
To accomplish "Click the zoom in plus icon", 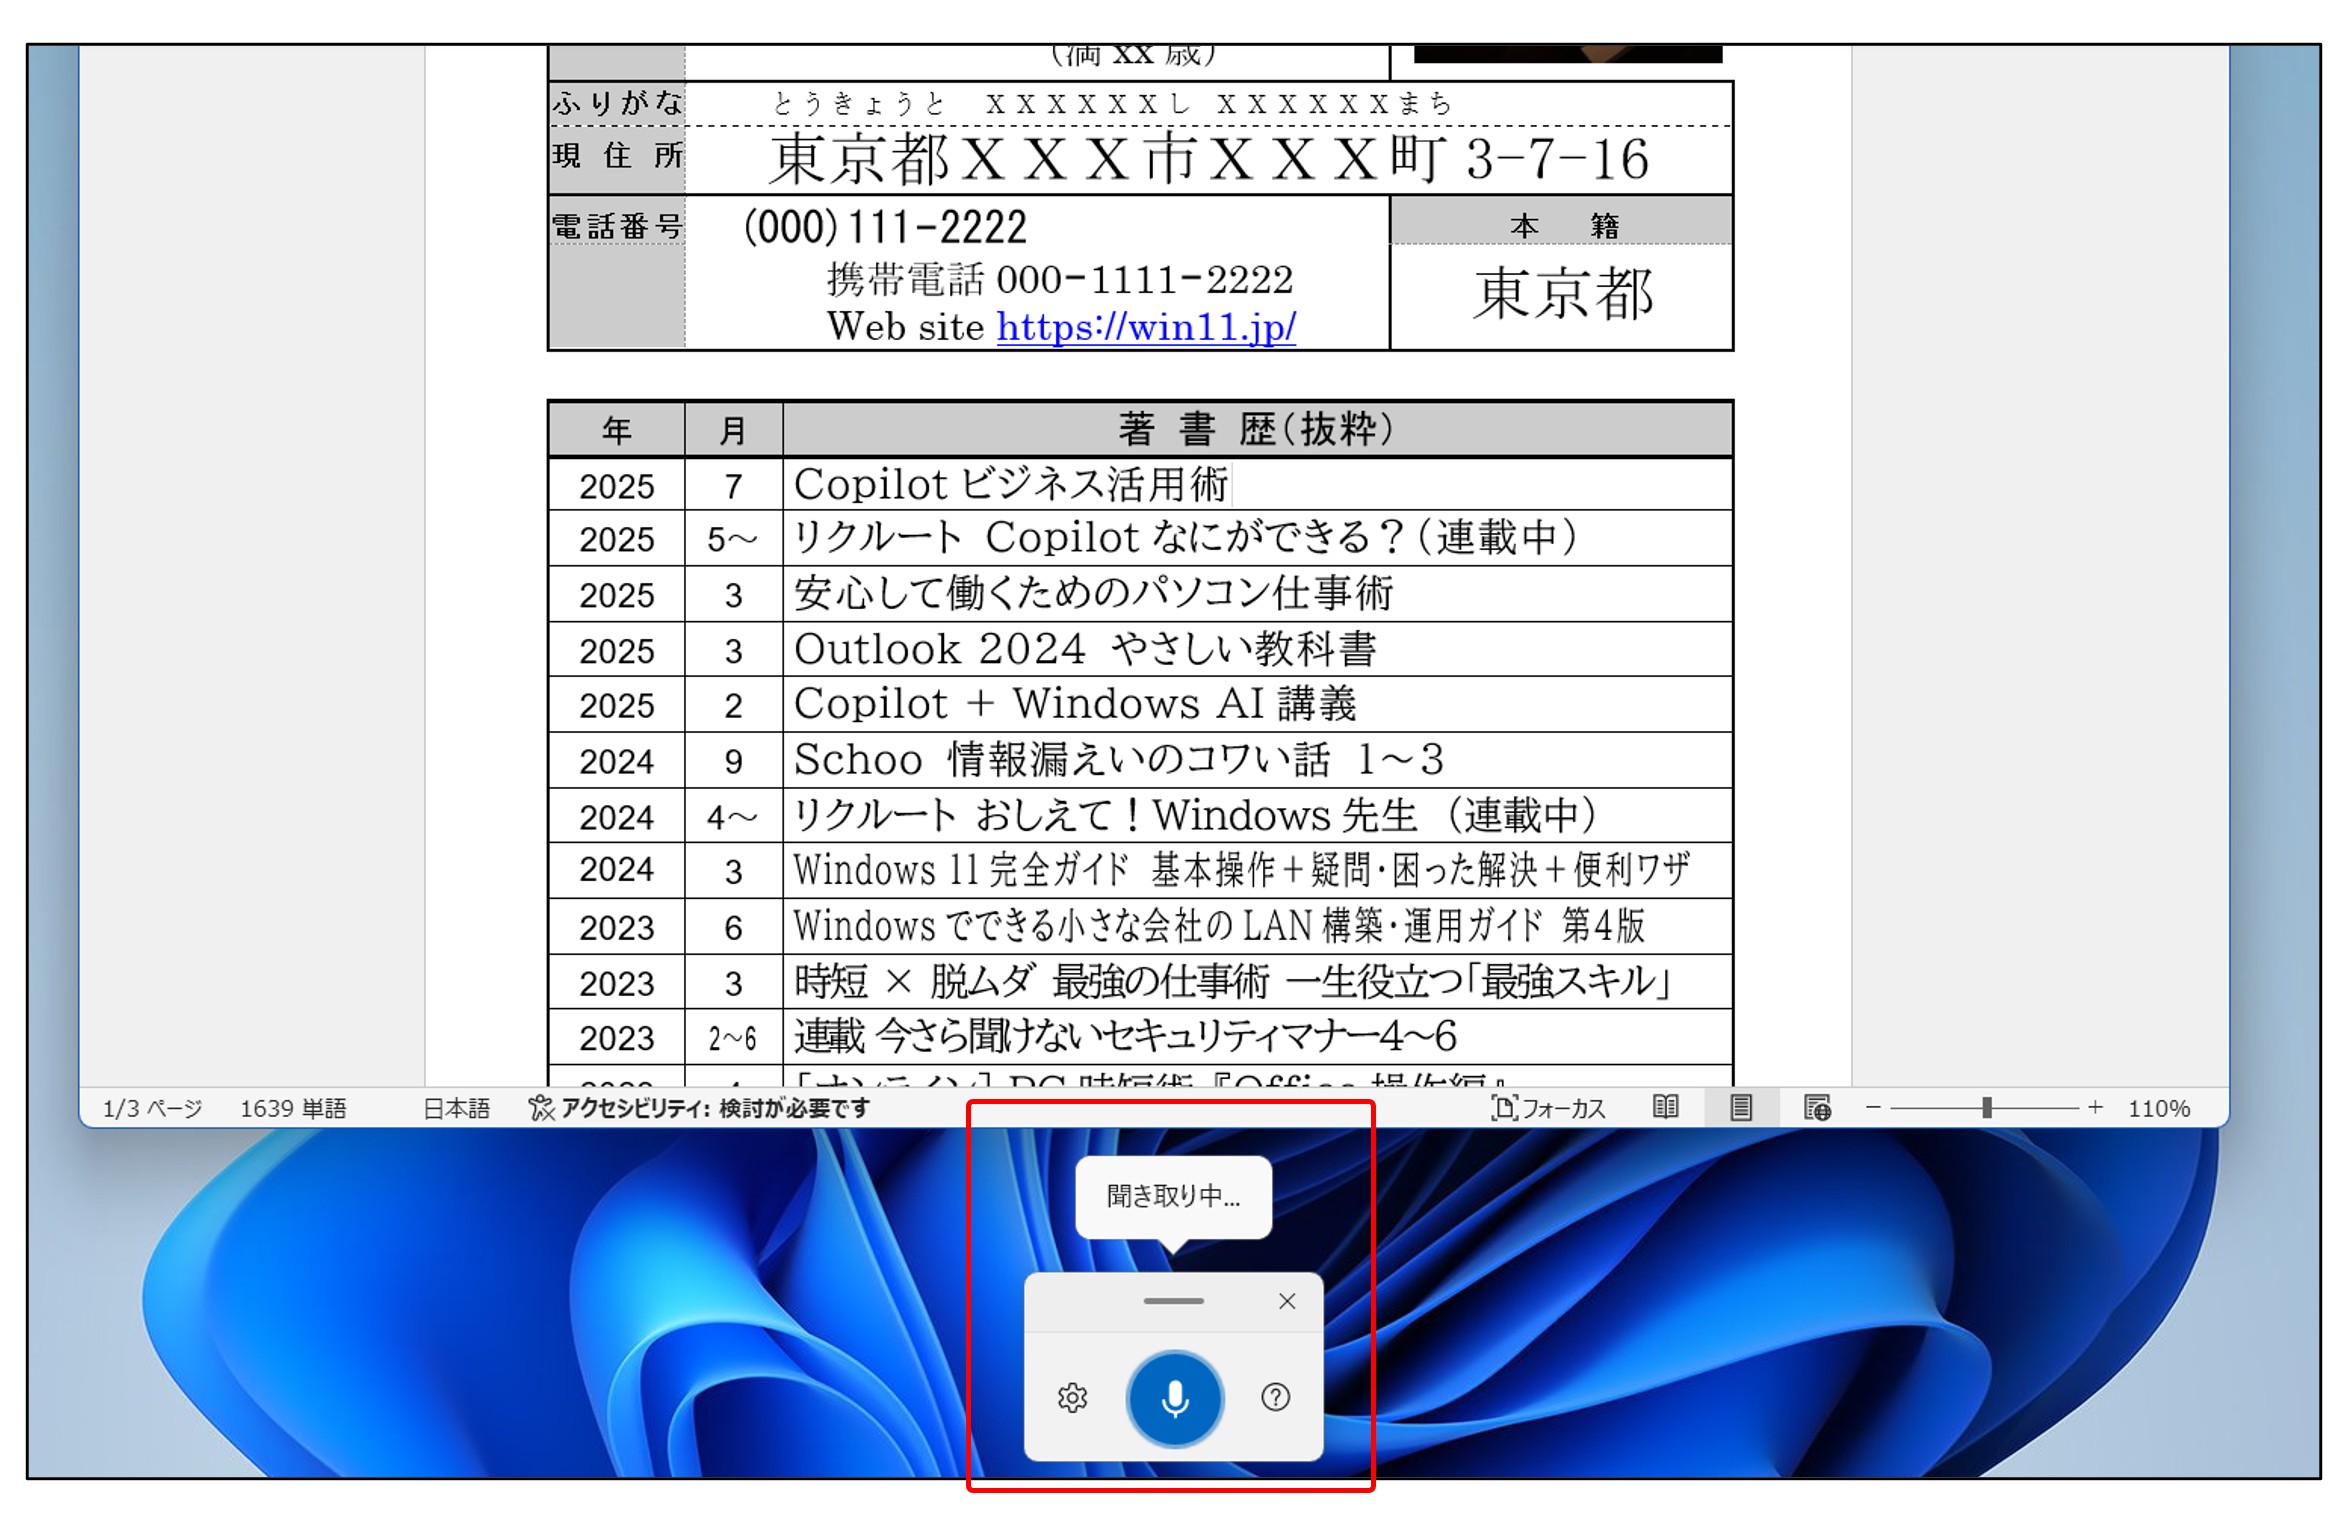I will [x=2095, y=1107].
